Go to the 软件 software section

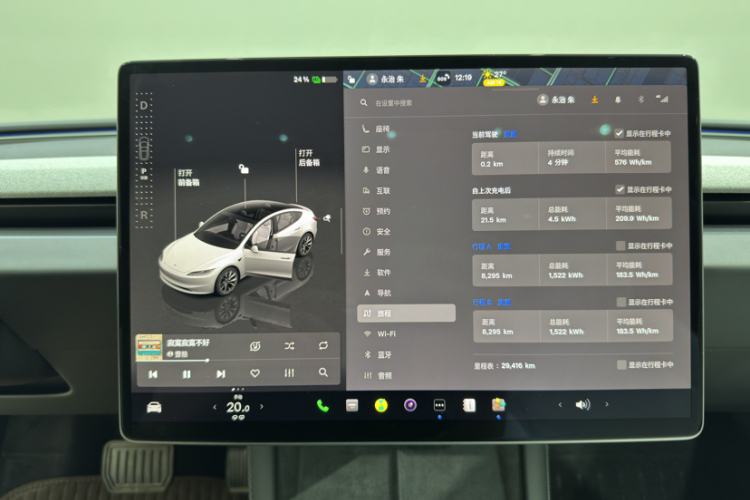pos(375,272)
